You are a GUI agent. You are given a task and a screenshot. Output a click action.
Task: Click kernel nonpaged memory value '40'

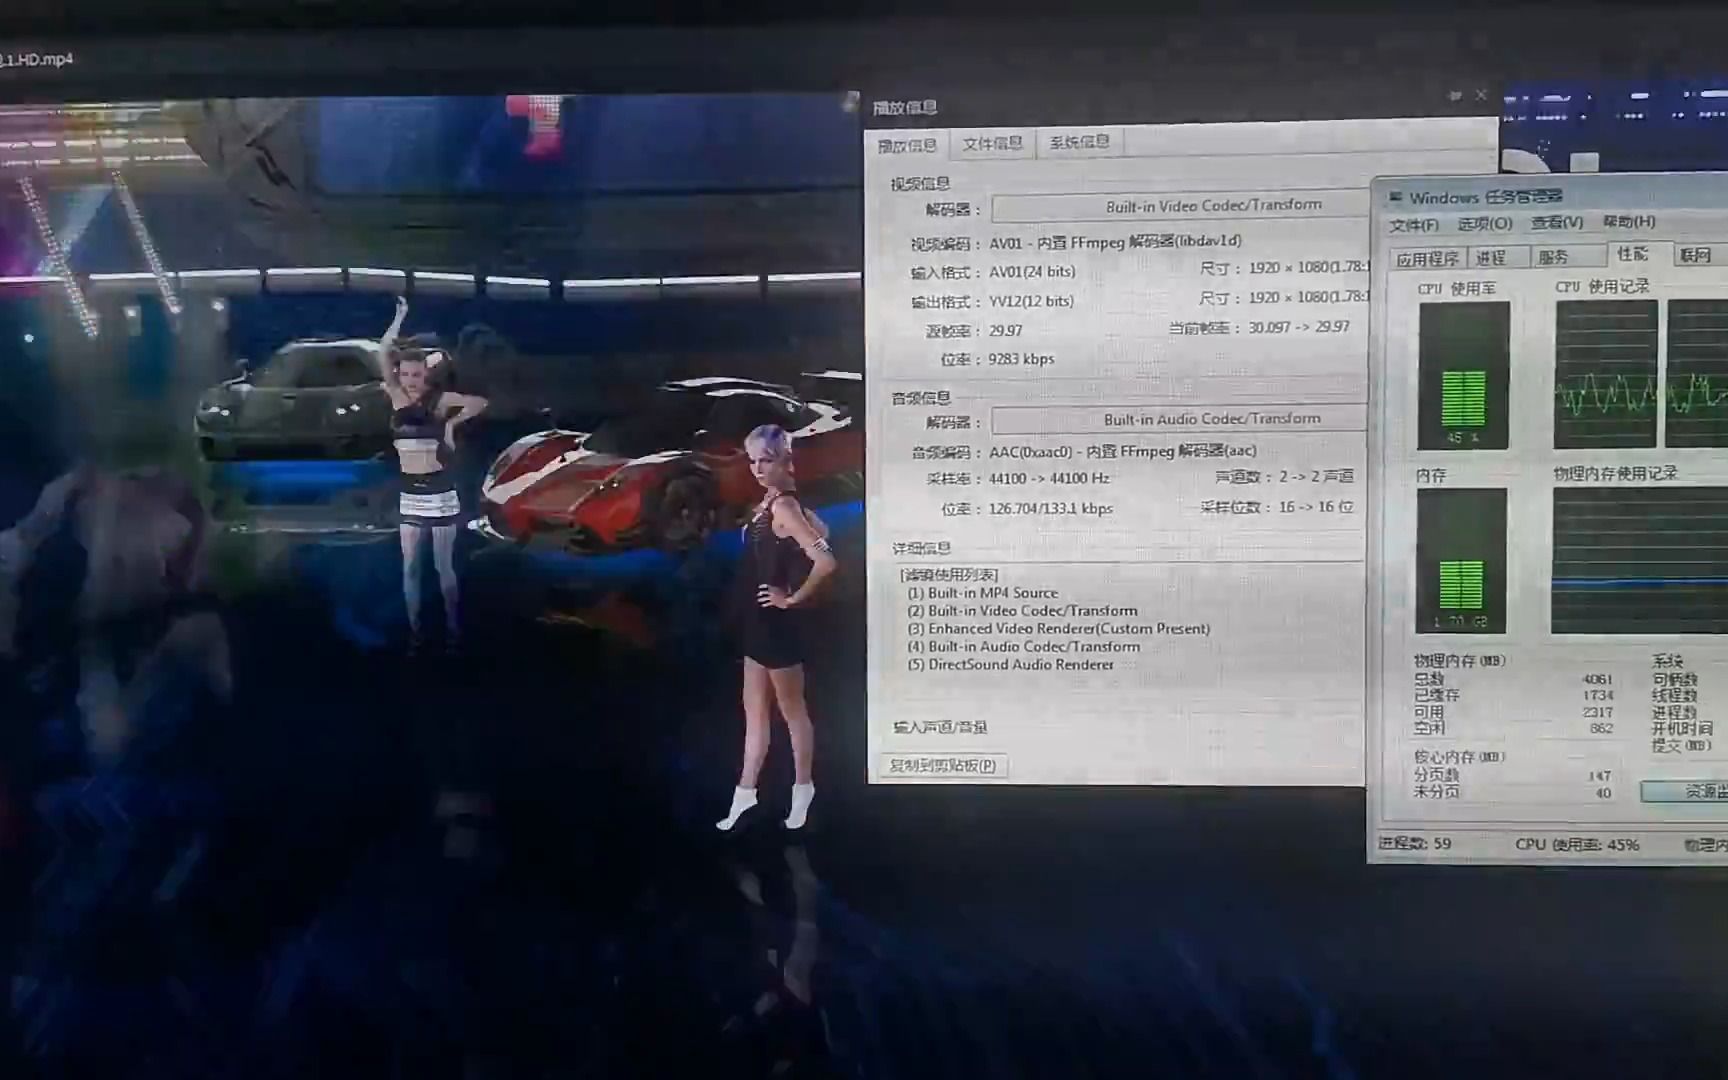pos(1603,793)
